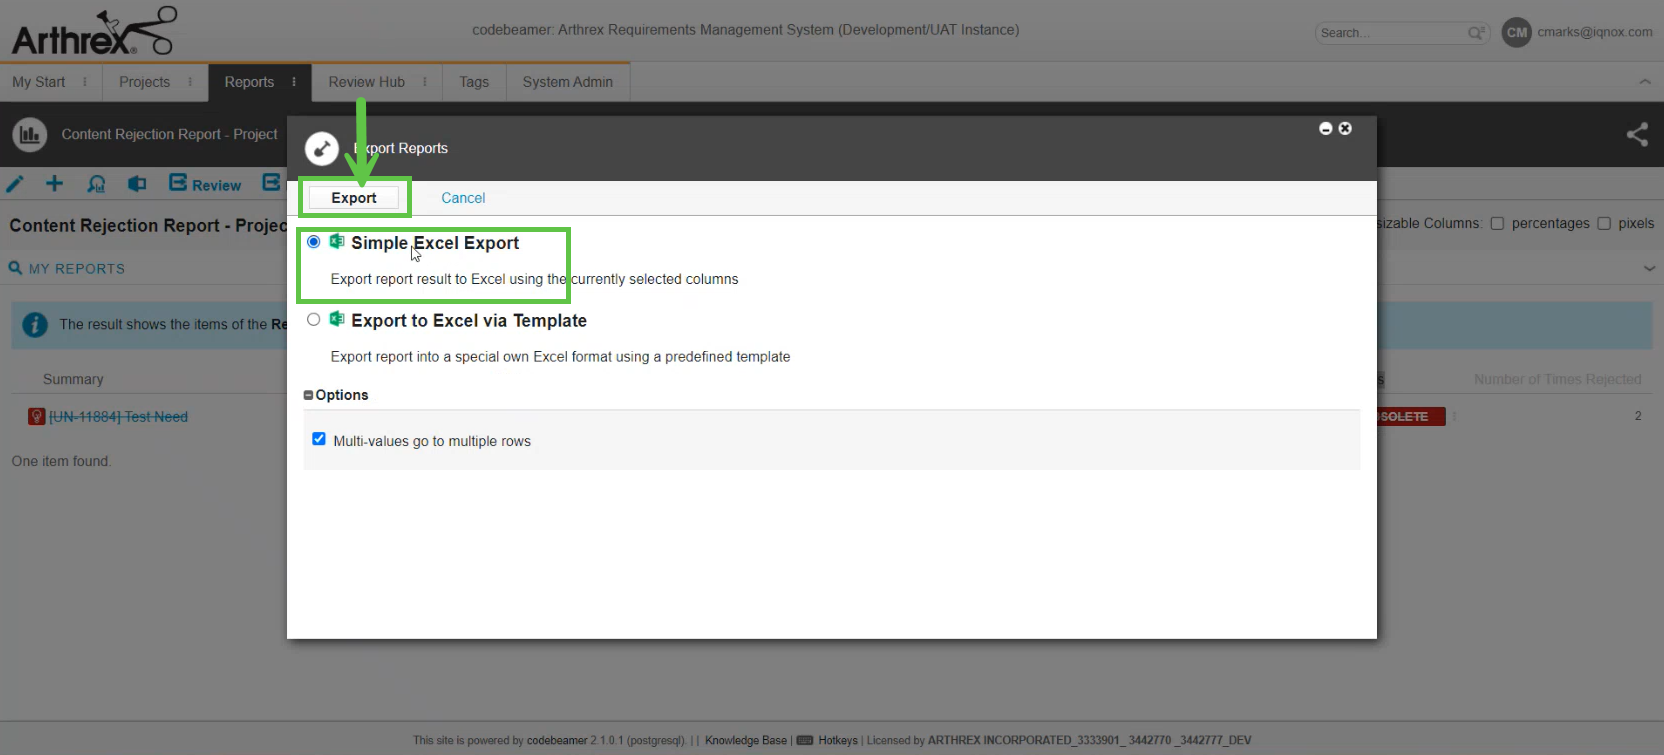This screenshot has height=755, width=1664.
Task: Expand the My Reports section chevron
Action: [x=1649, y=268]
